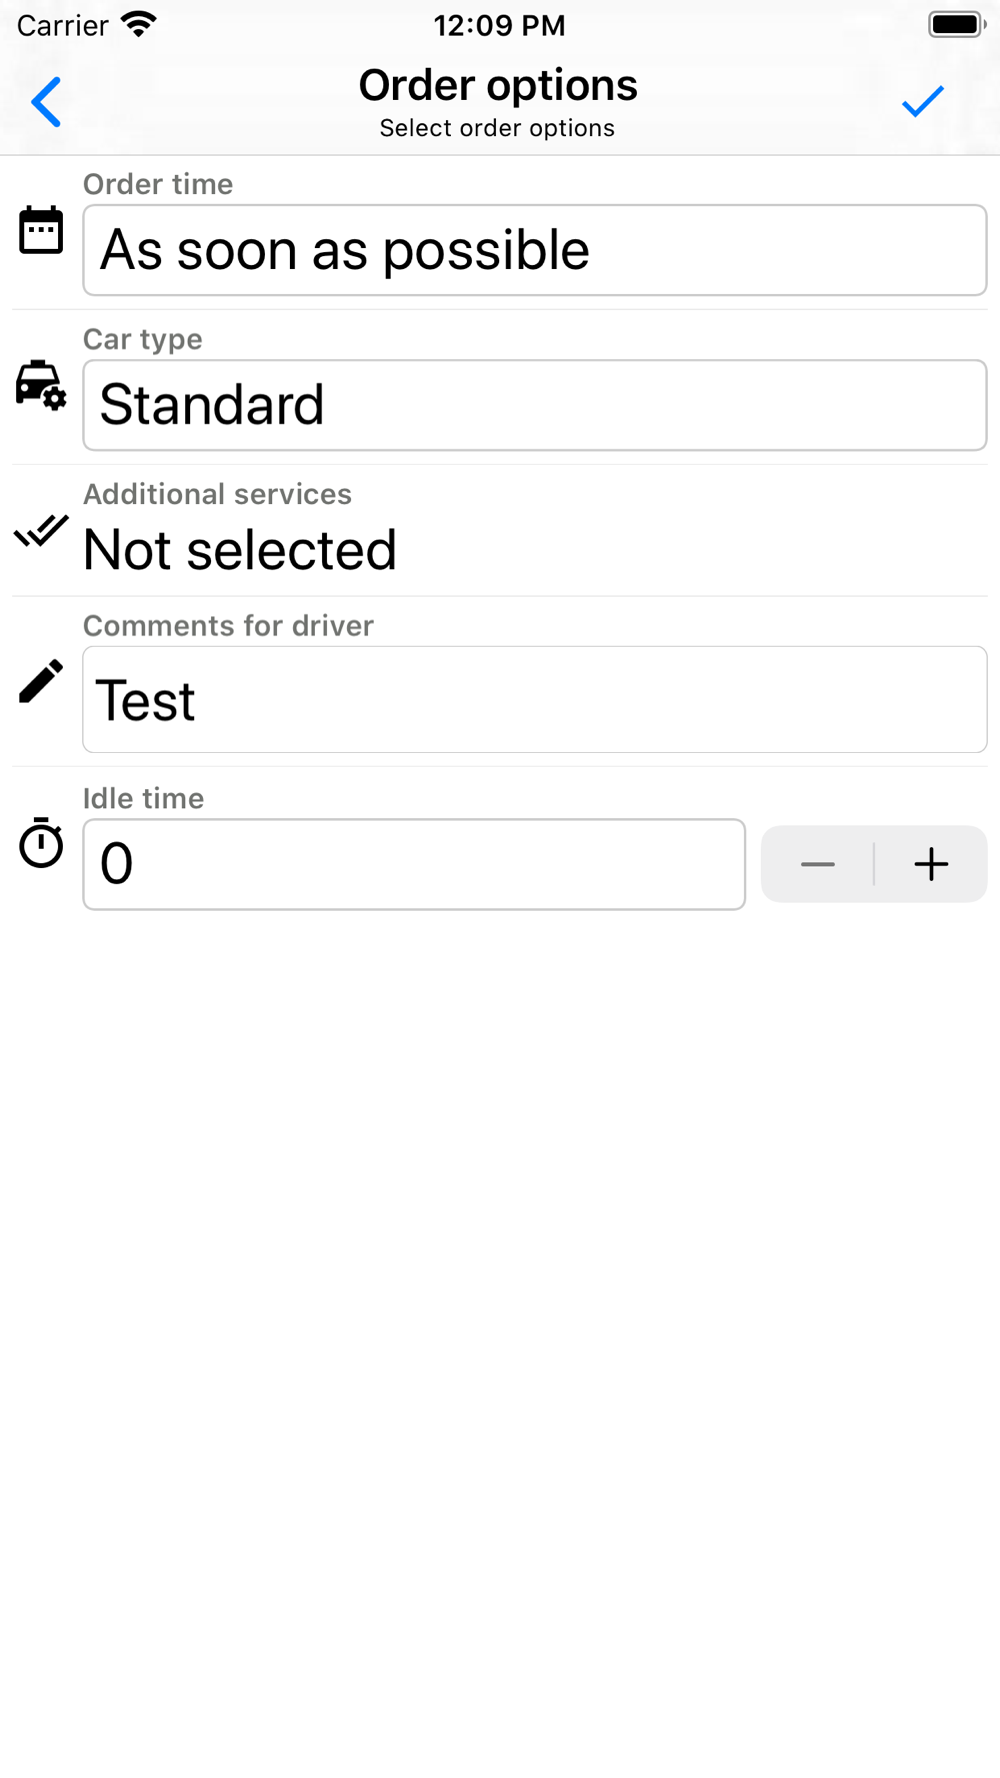Edit the Comments for driver field
The width and height of the screenshot is (1000, 1778).
tap(535, 699)
